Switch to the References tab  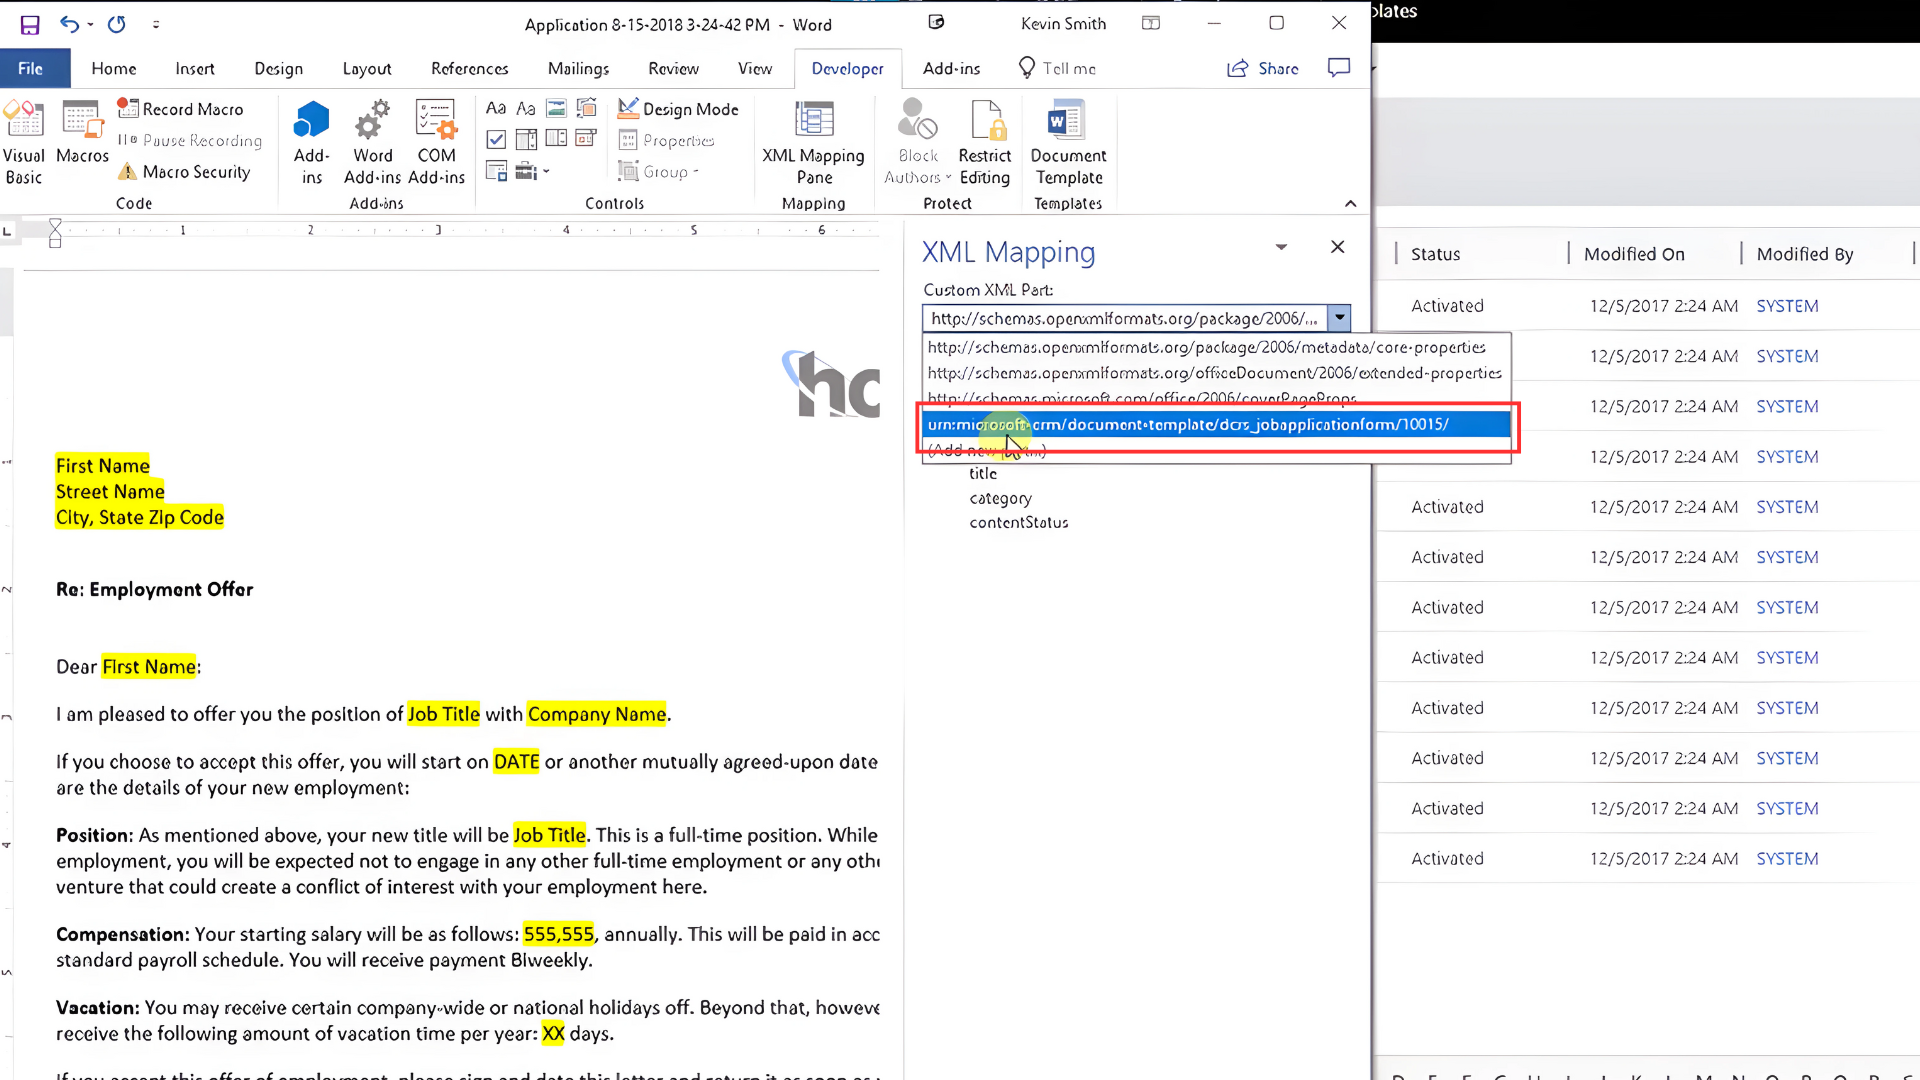click(470, 68)
